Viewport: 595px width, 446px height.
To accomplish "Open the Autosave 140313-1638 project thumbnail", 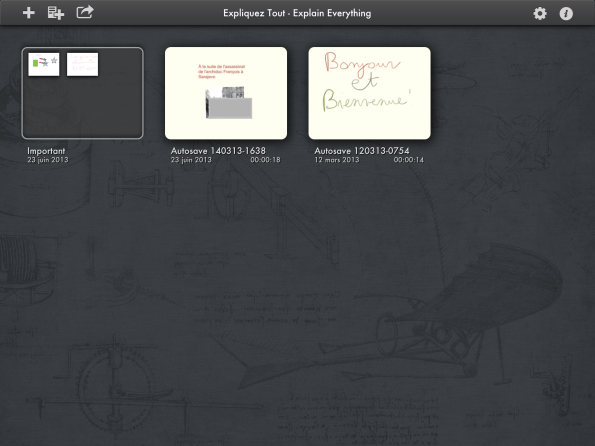I will 226,93.
